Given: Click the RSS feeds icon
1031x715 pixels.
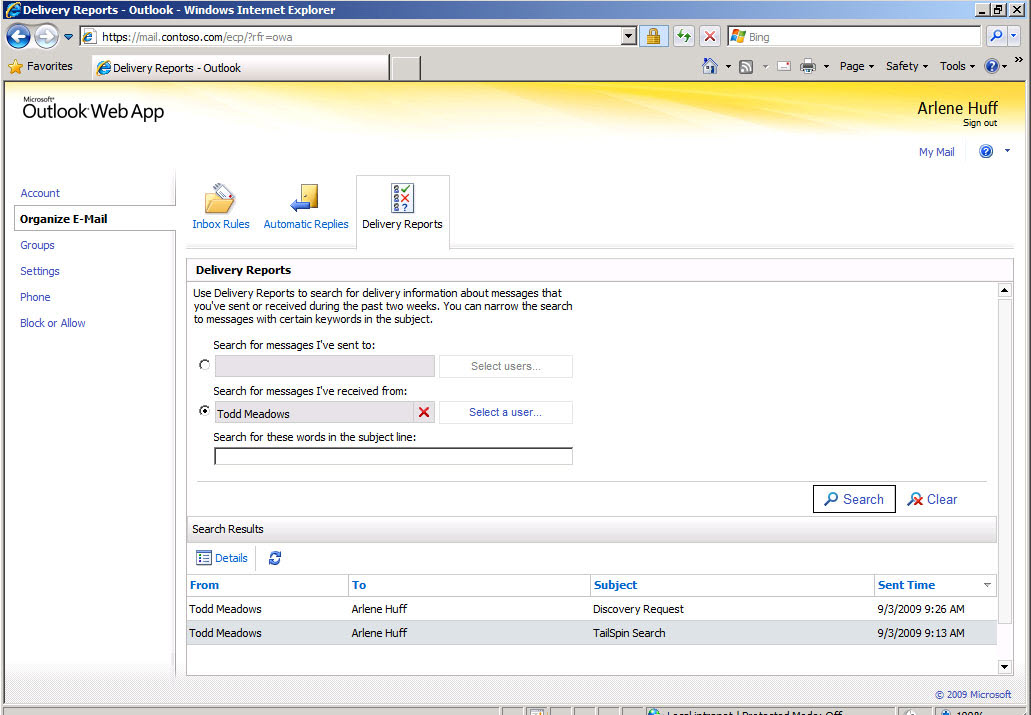Looking at the screenshot, I should click(x=746, y=66).
